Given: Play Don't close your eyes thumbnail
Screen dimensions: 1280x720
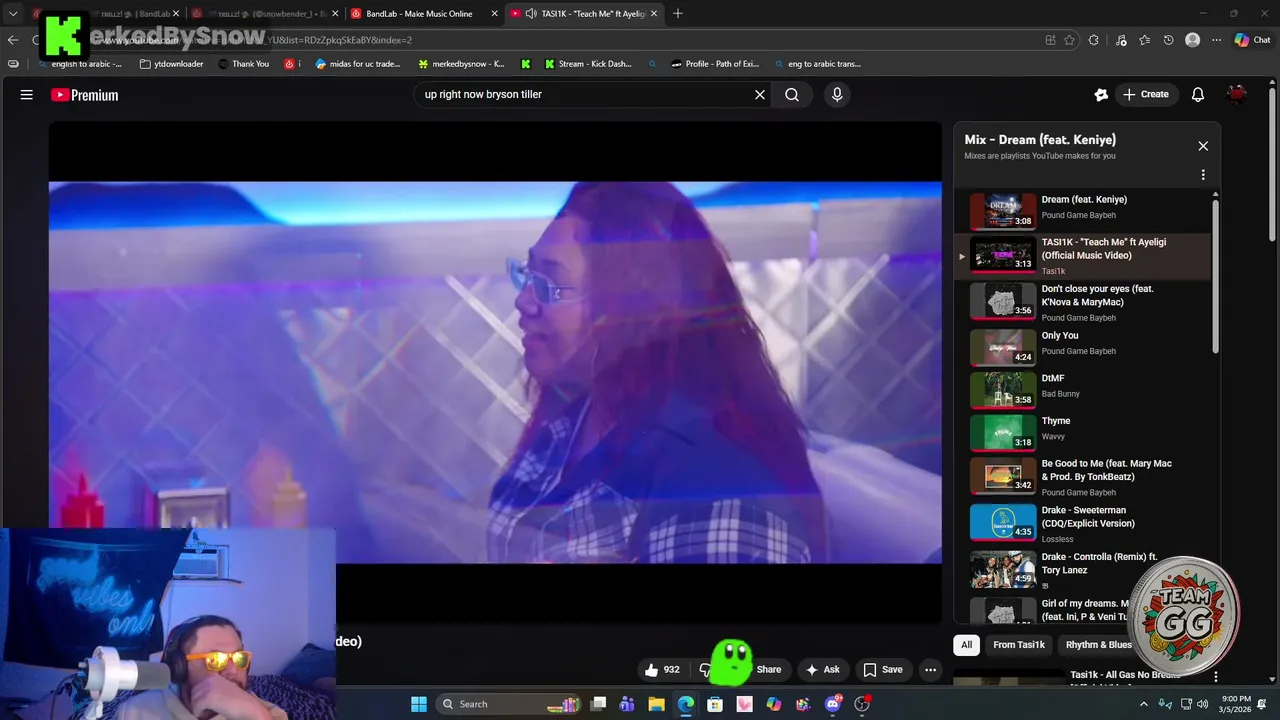Looking at the screenshot, I should 1003,300.
